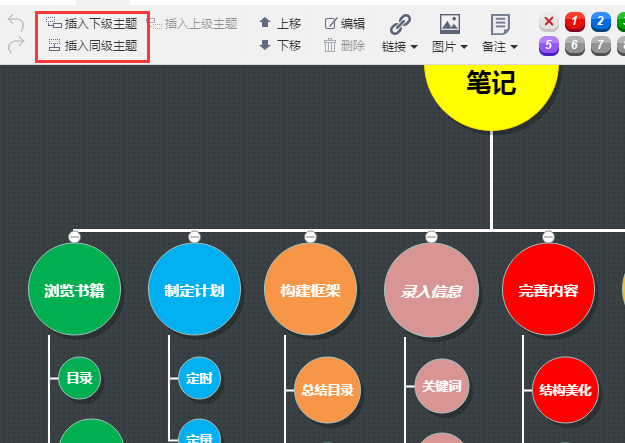This screenshot has width=625, height=443.
Task: Collapse the 构建框架 branch
Action: [x=311, y=237]
